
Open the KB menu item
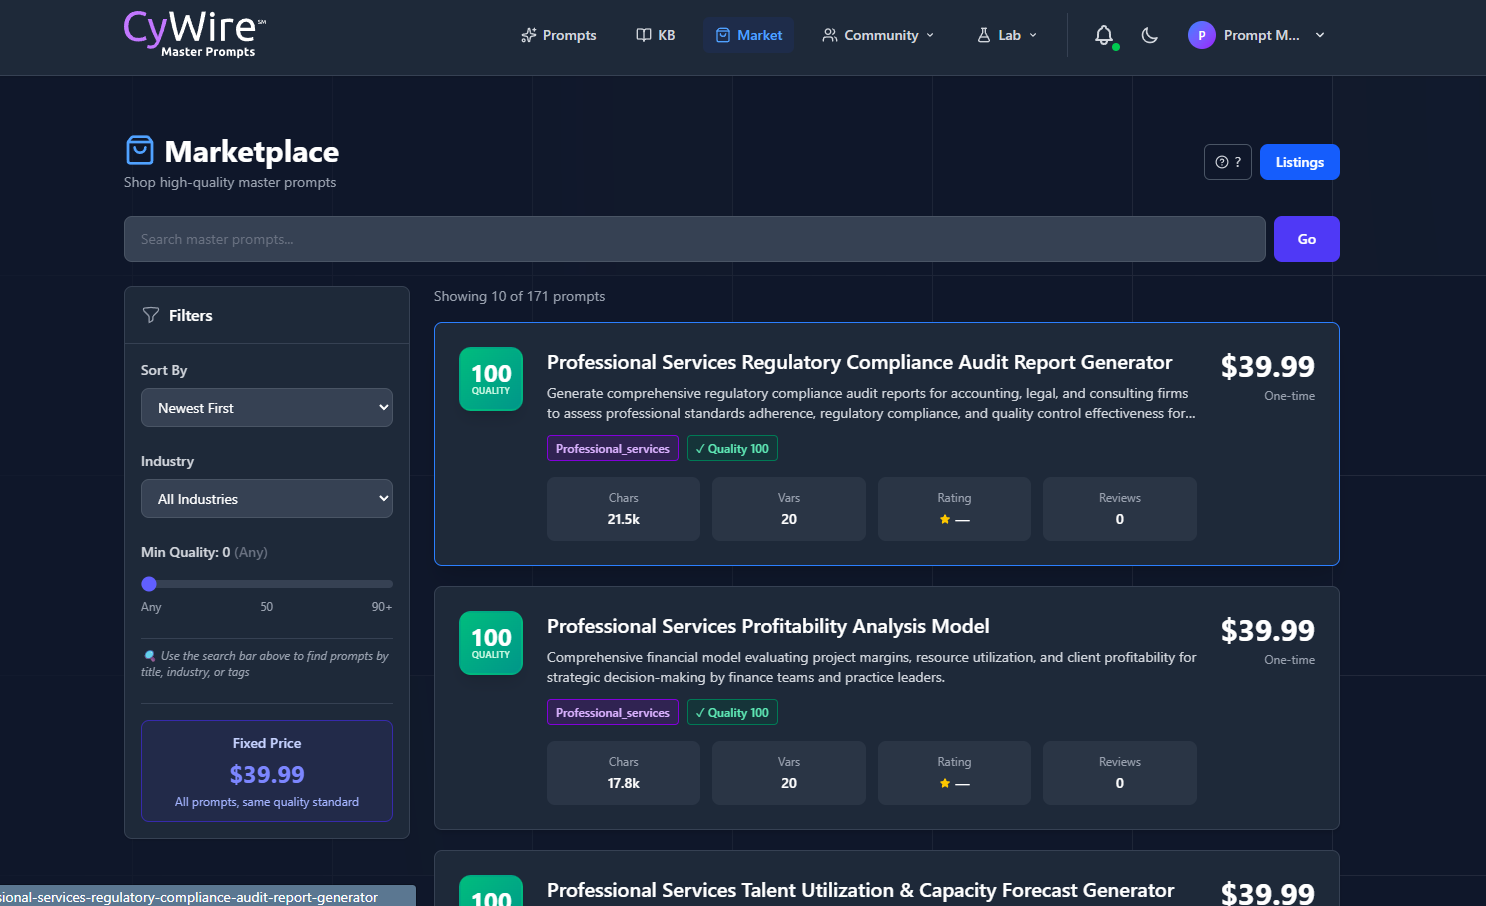pos(656,35)
